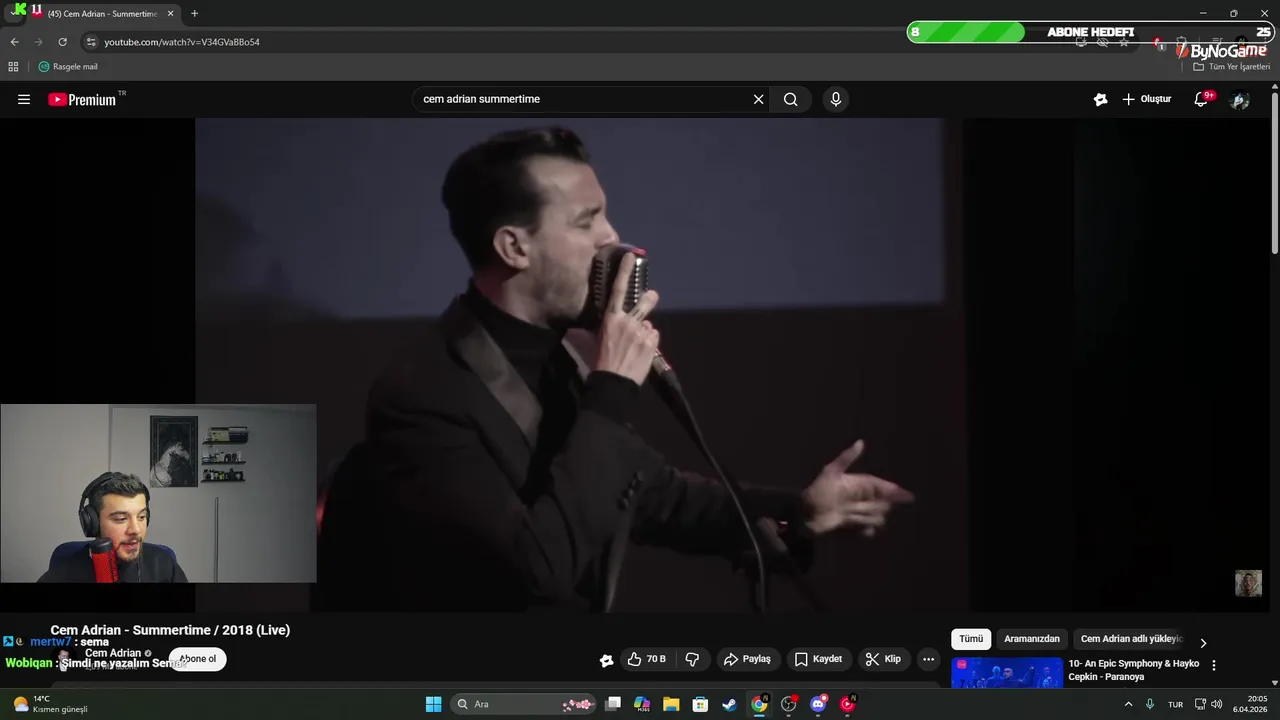Viewport: 1280px width, 720px height.
Task: Go back in browser
Action: tap(14, 42)
